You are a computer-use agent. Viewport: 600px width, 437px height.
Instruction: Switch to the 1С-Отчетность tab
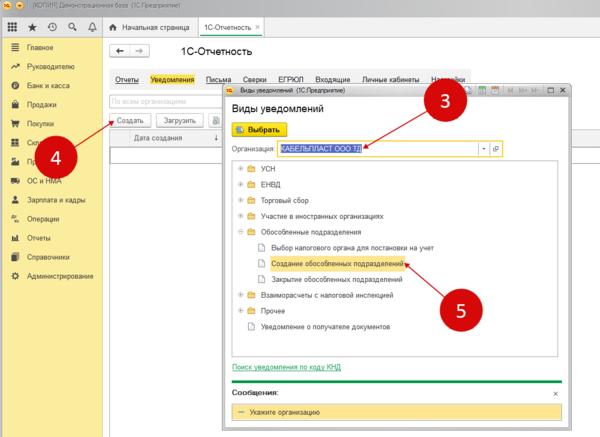click(228, 28)
